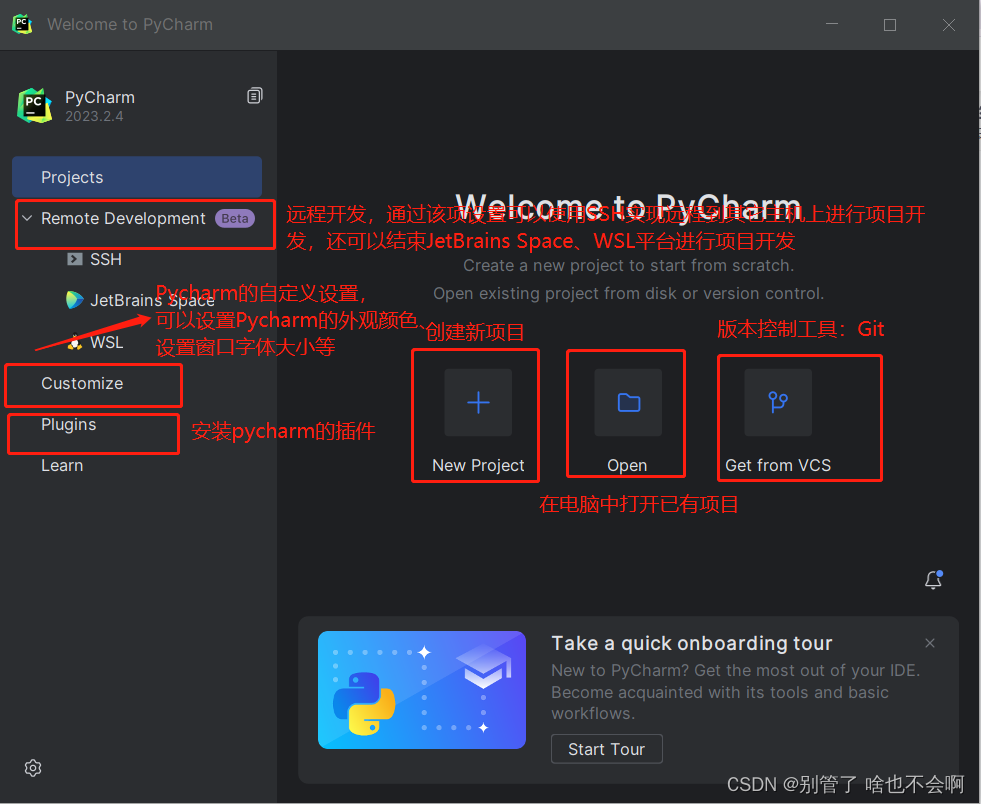Viewport: 981px width, 804px height.
Task: Click the PyCharm logo in sidebar
Action: pos(34,106)
